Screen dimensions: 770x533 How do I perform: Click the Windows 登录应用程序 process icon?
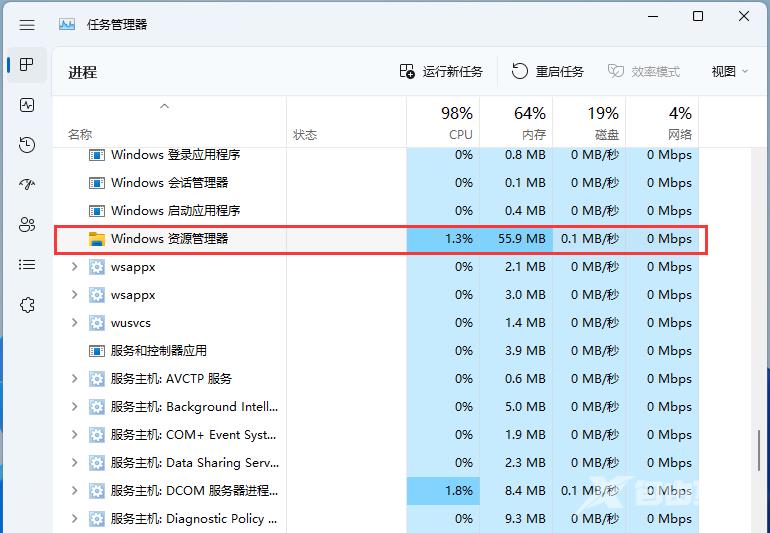(97, 155)
